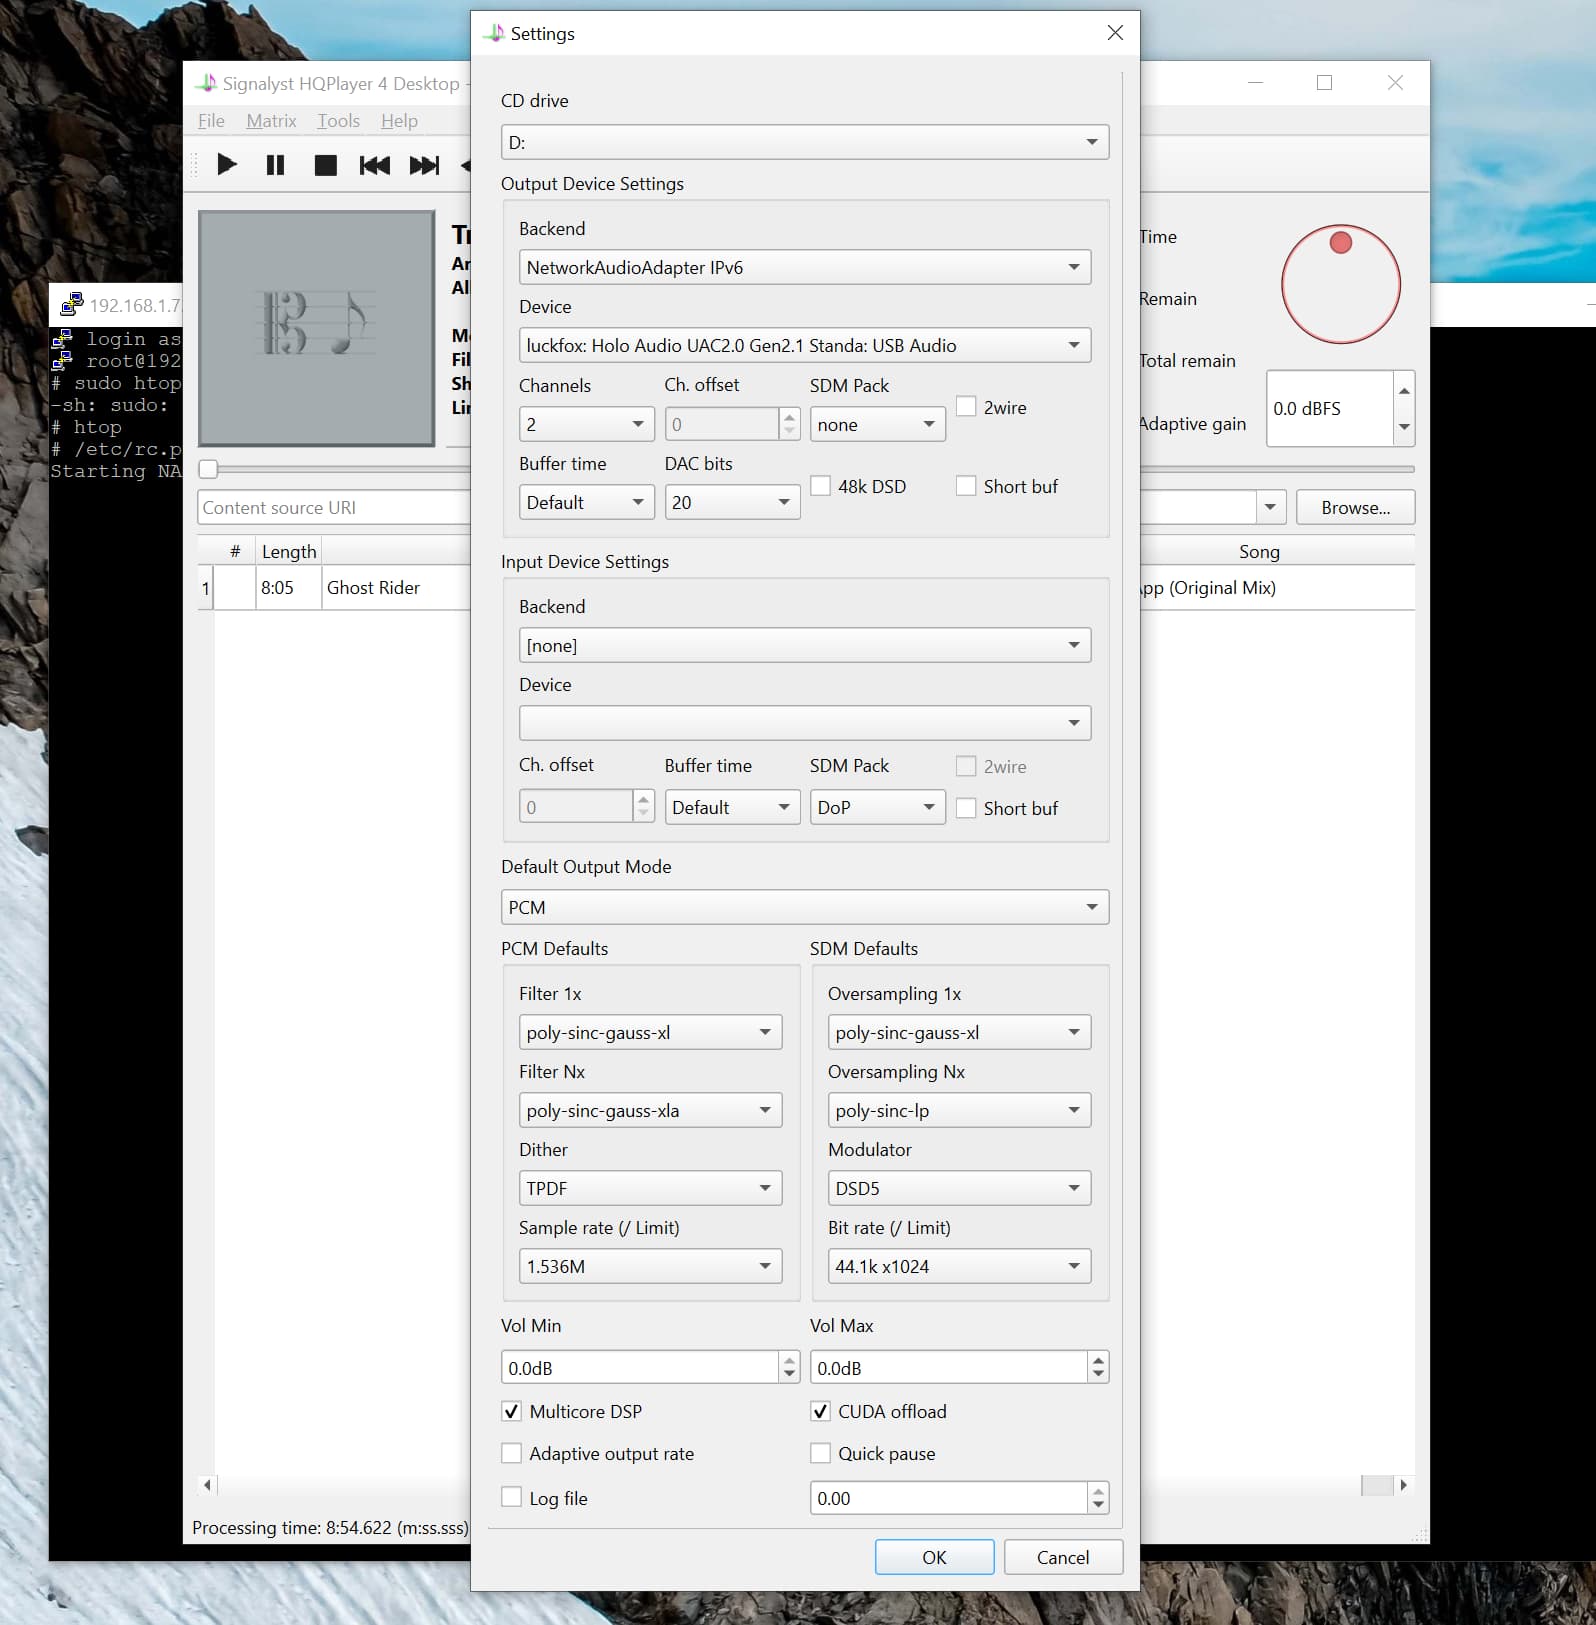Open the URI history dropdown beside Browse
Screen dimensions: 1596x1625
click(x=1270, y=507)
